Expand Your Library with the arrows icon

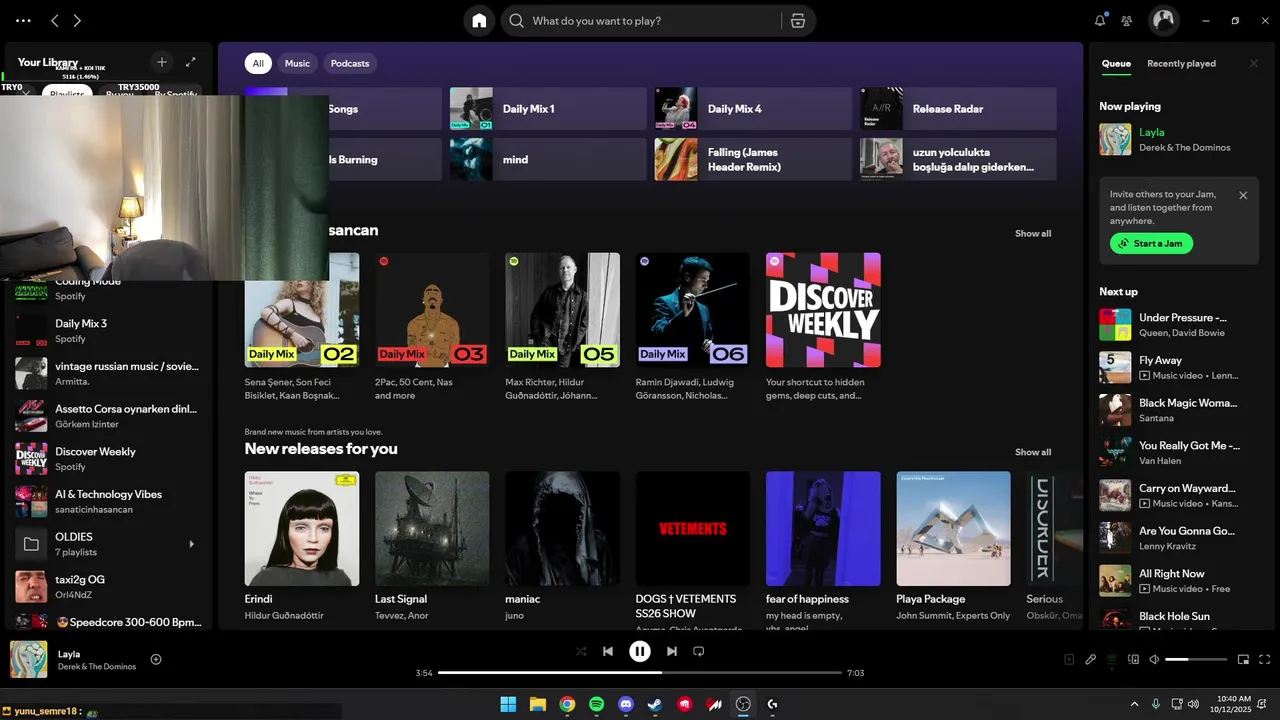click(191, 62)
